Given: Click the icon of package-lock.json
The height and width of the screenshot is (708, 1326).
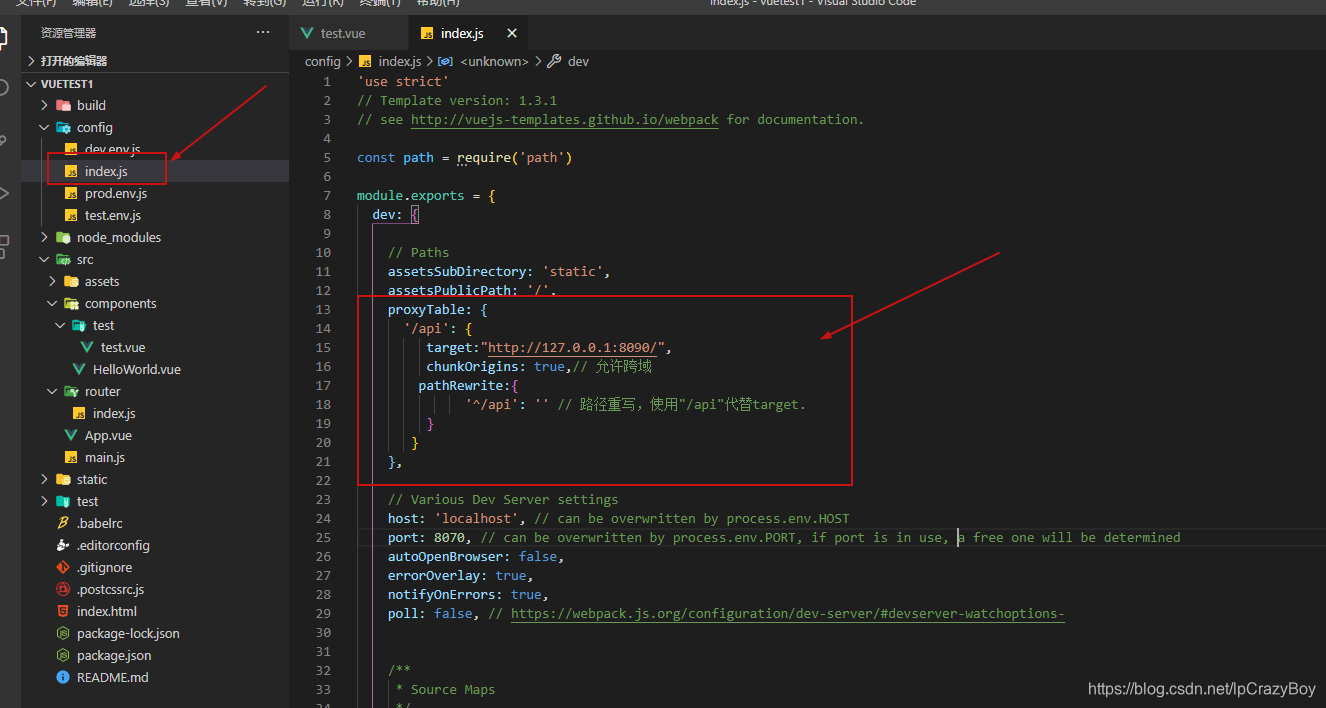Looking at the screenshot, I should coord(63,633).
